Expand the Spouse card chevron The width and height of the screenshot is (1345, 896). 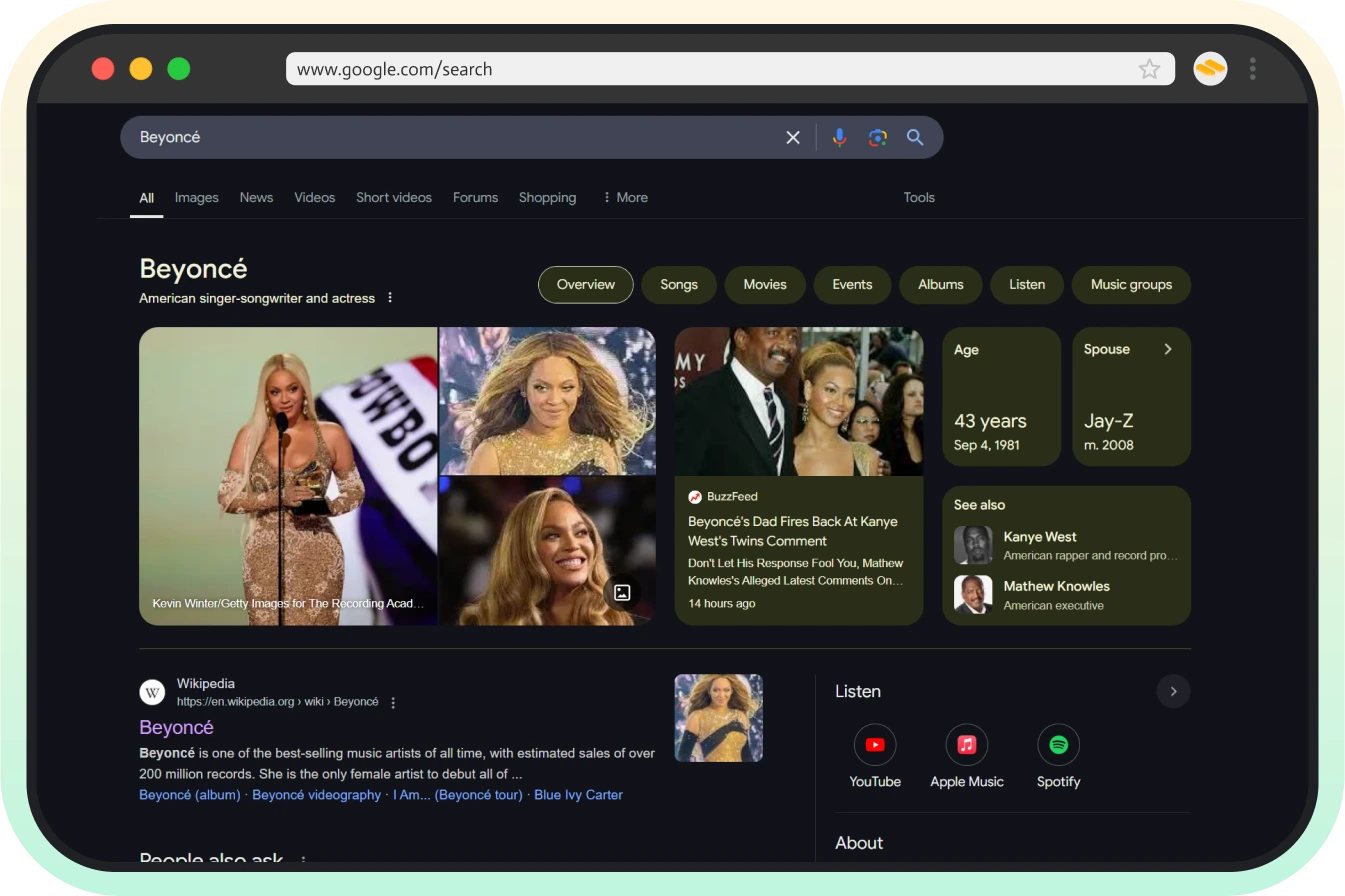click(x=1167, y=349)
